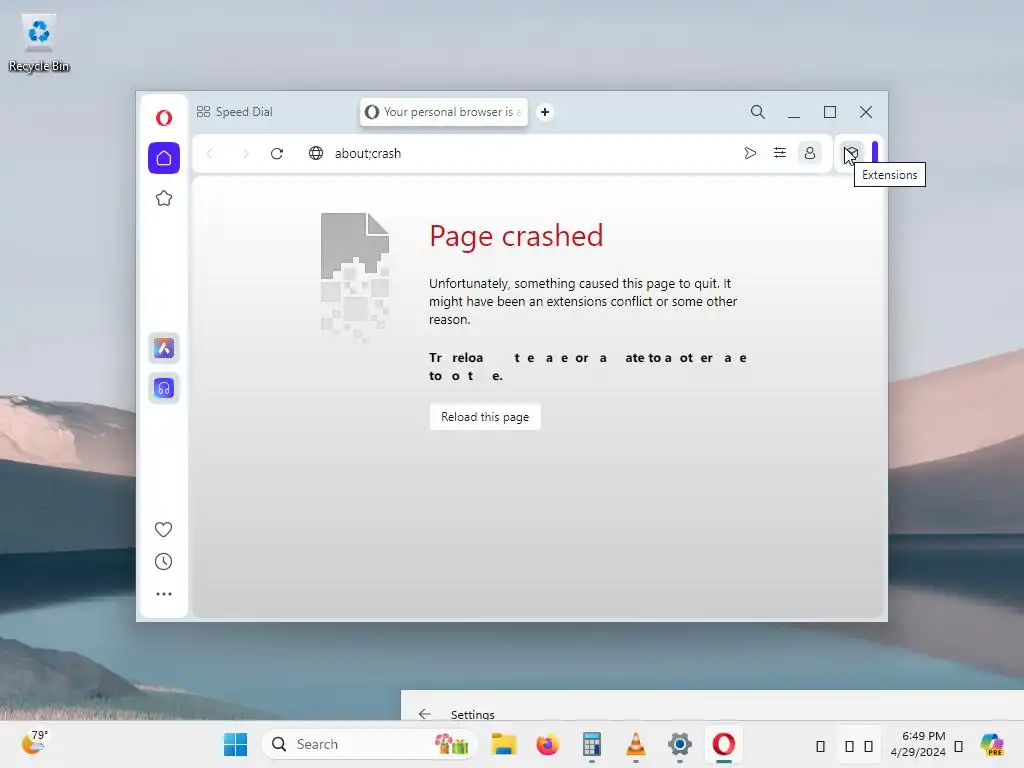1024x768 pixels.
Task: Click the back arrow in Settings window
Action: [x=424, y=714]
